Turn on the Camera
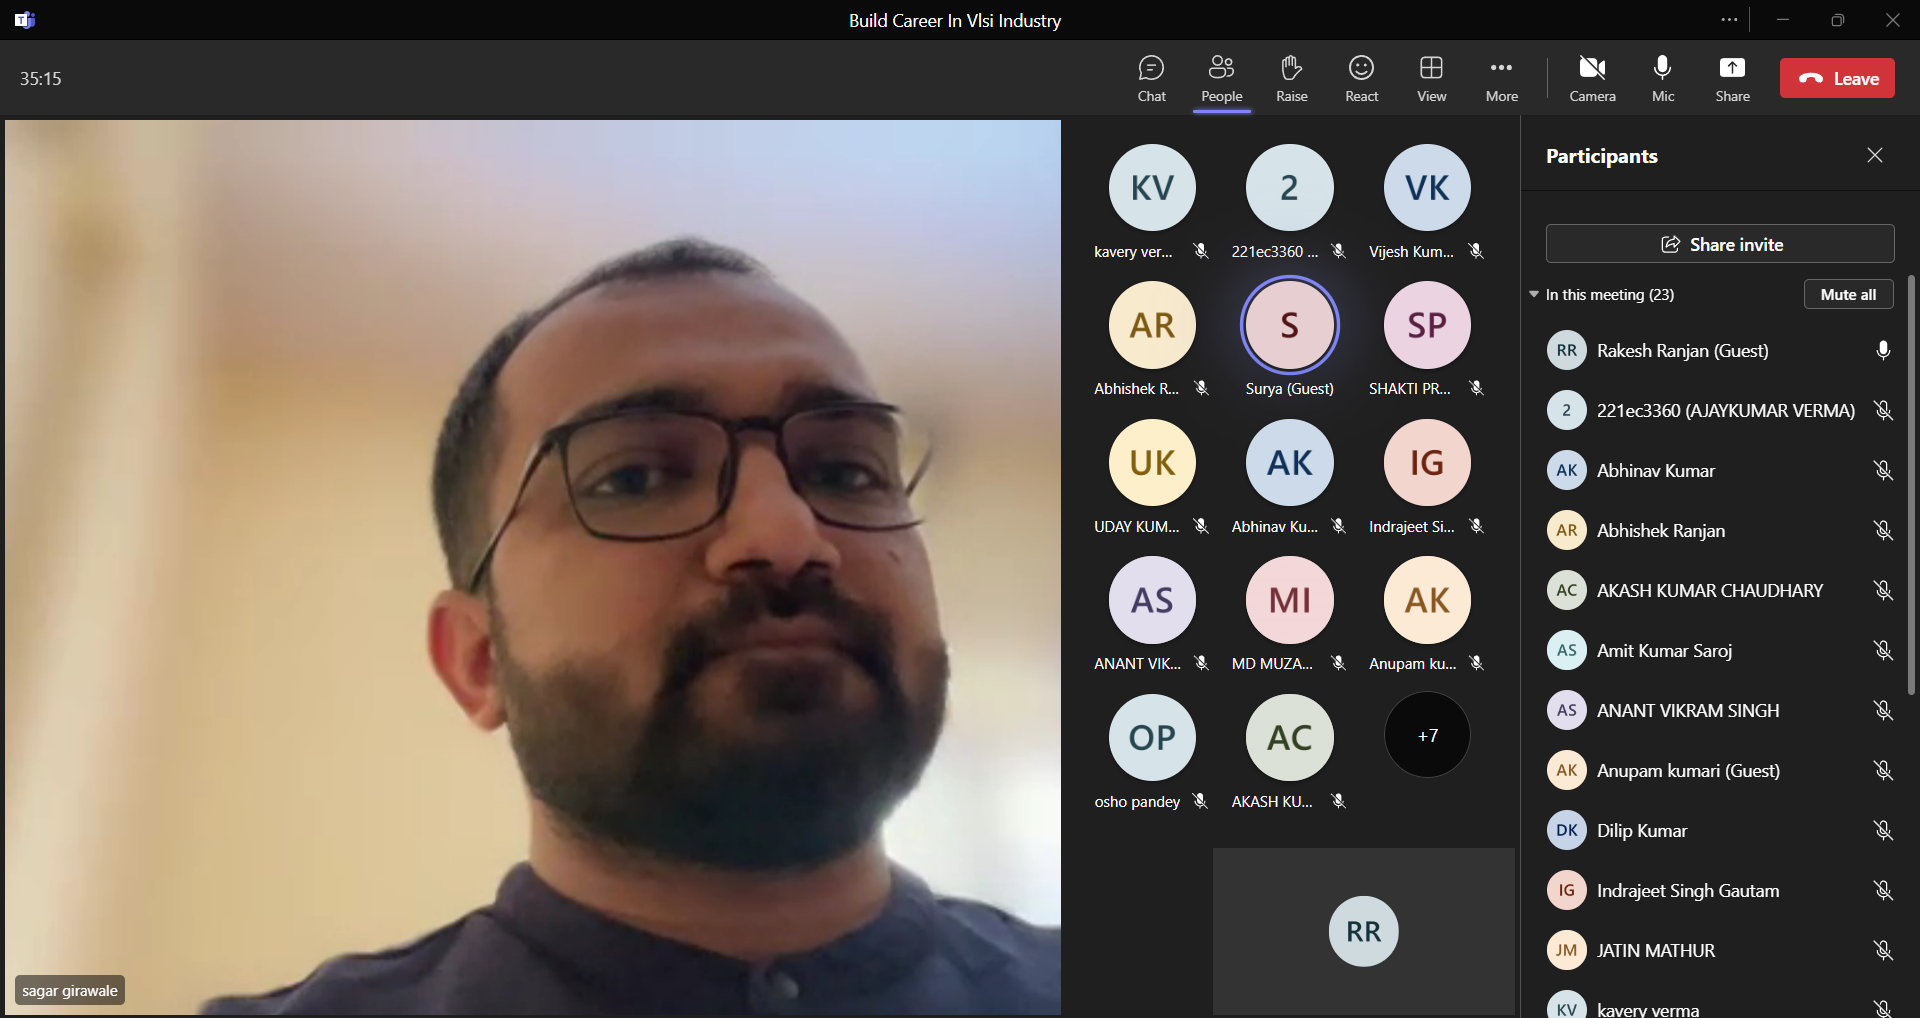Viewport: 1920px width, 1018px height. click(1592, 79)
